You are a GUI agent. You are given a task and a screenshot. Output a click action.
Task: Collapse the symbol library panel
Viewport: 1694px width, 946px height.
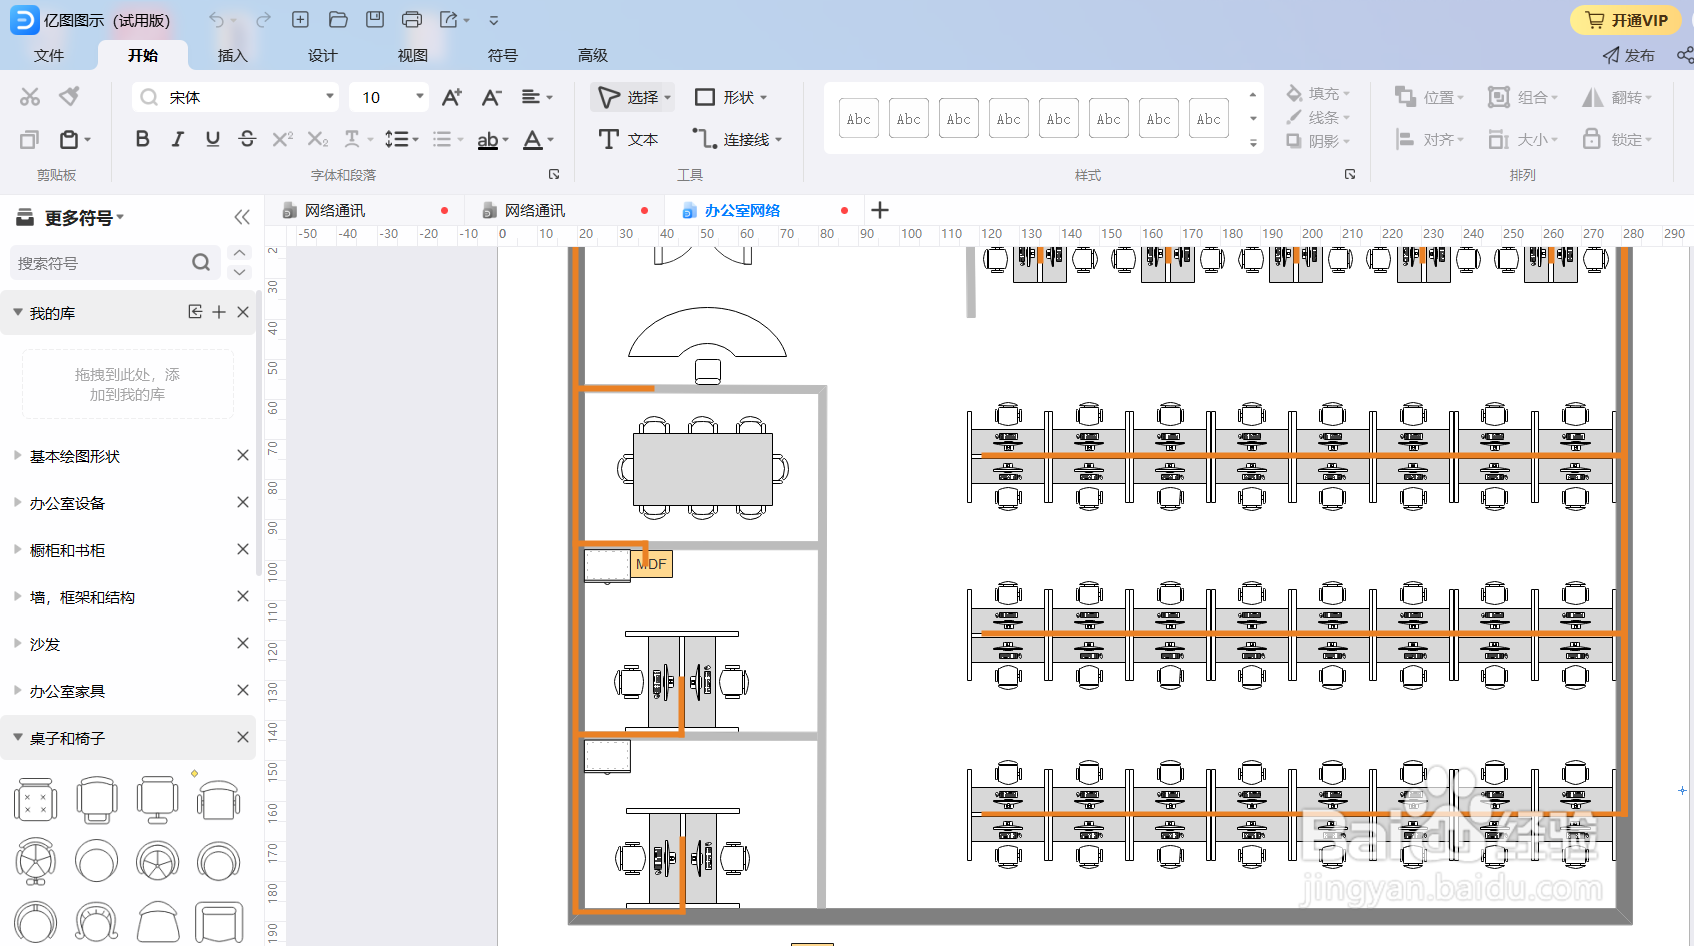click(242, 217)
